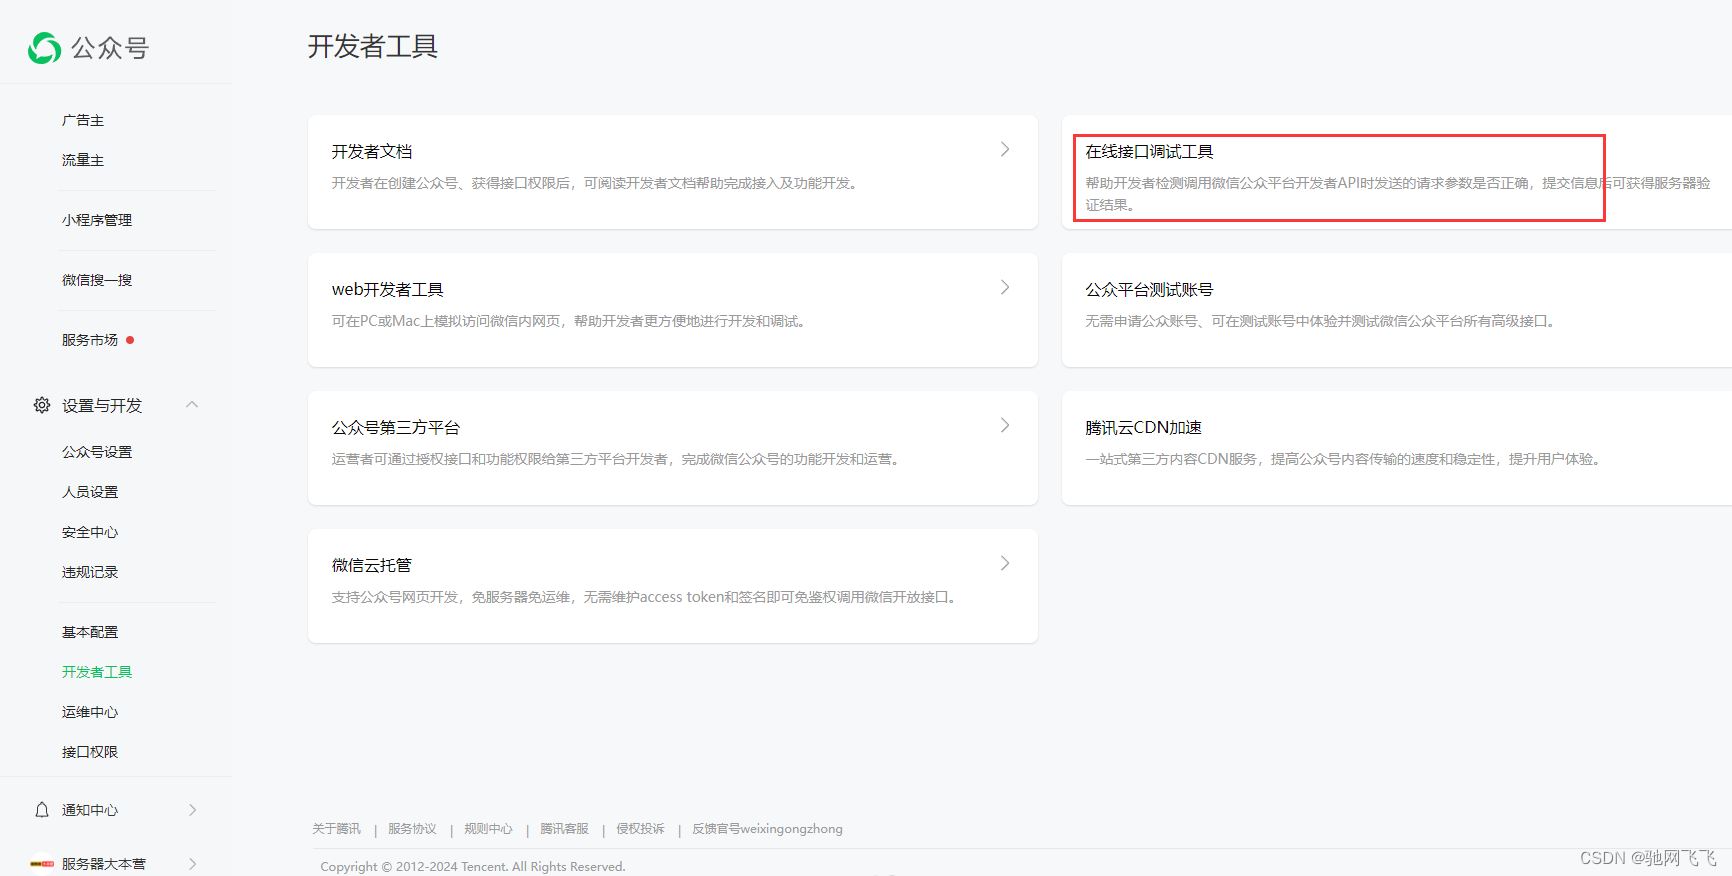The height and width of the screenshot is (876, 1732).
Task: Open 违规记录 in the sidebar
Action: [x=90, y=572]
